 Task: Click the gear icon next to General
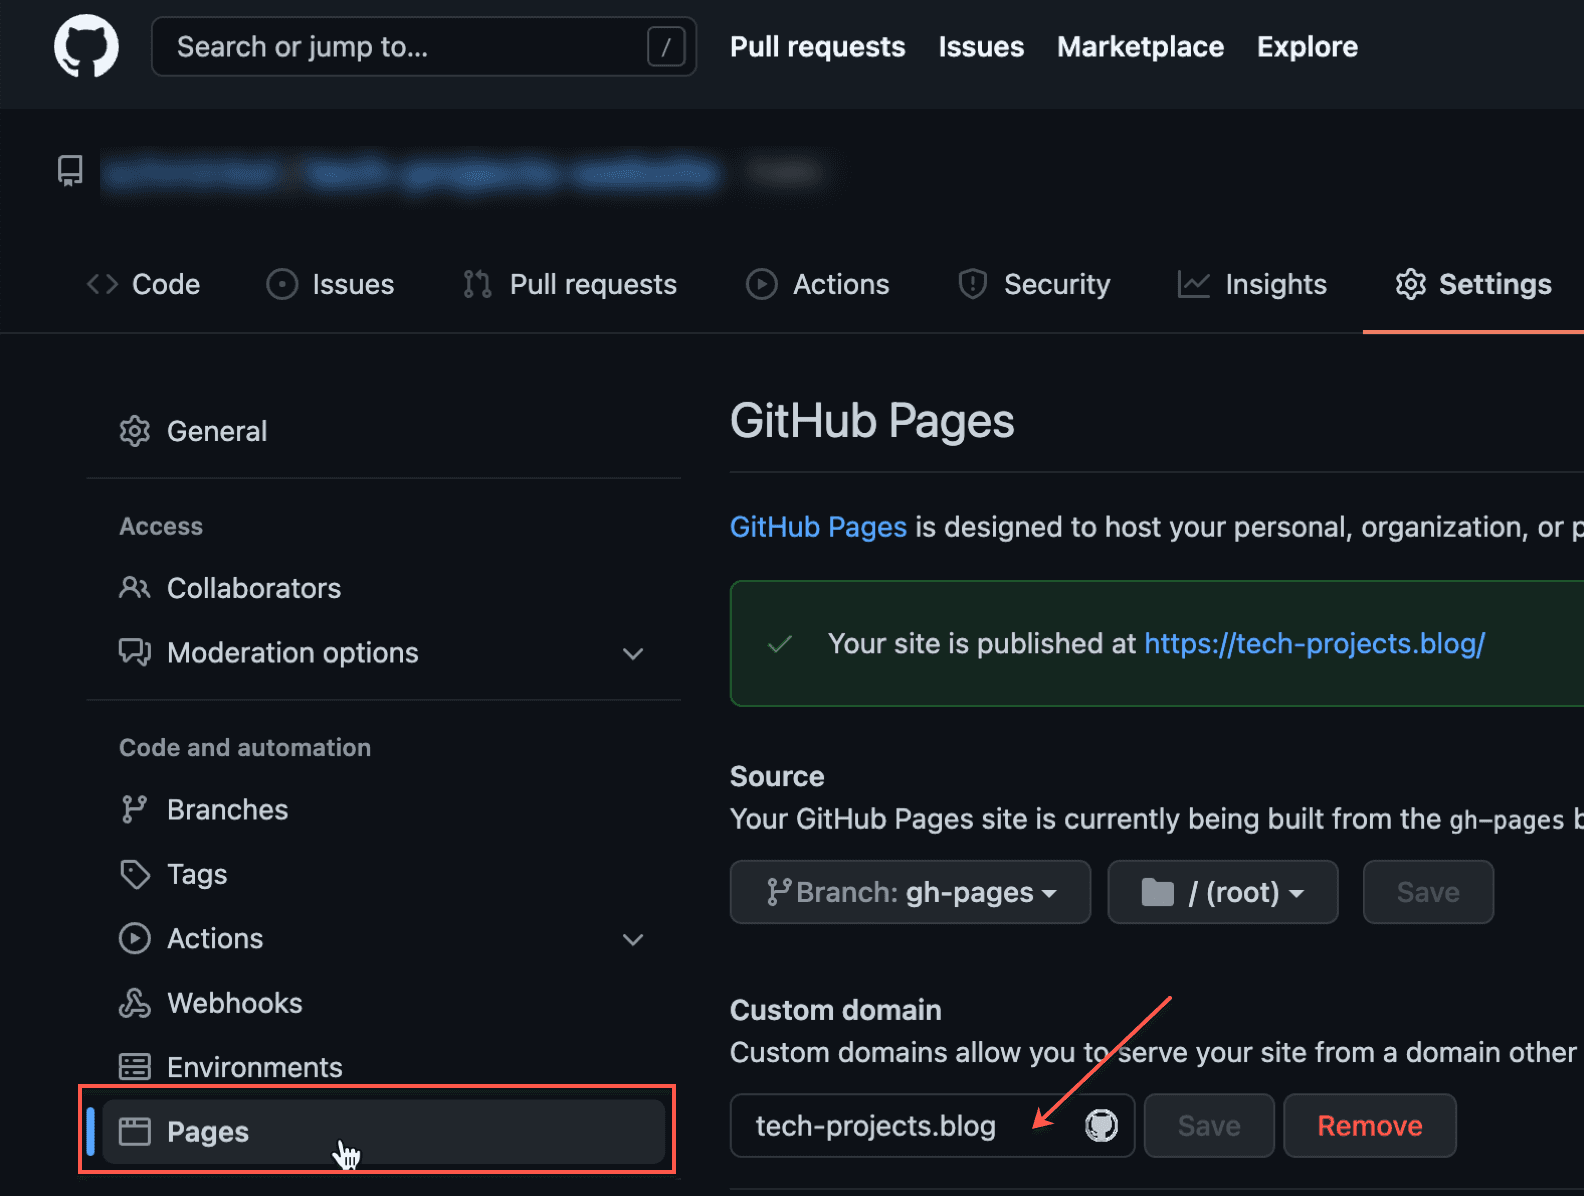135,431
